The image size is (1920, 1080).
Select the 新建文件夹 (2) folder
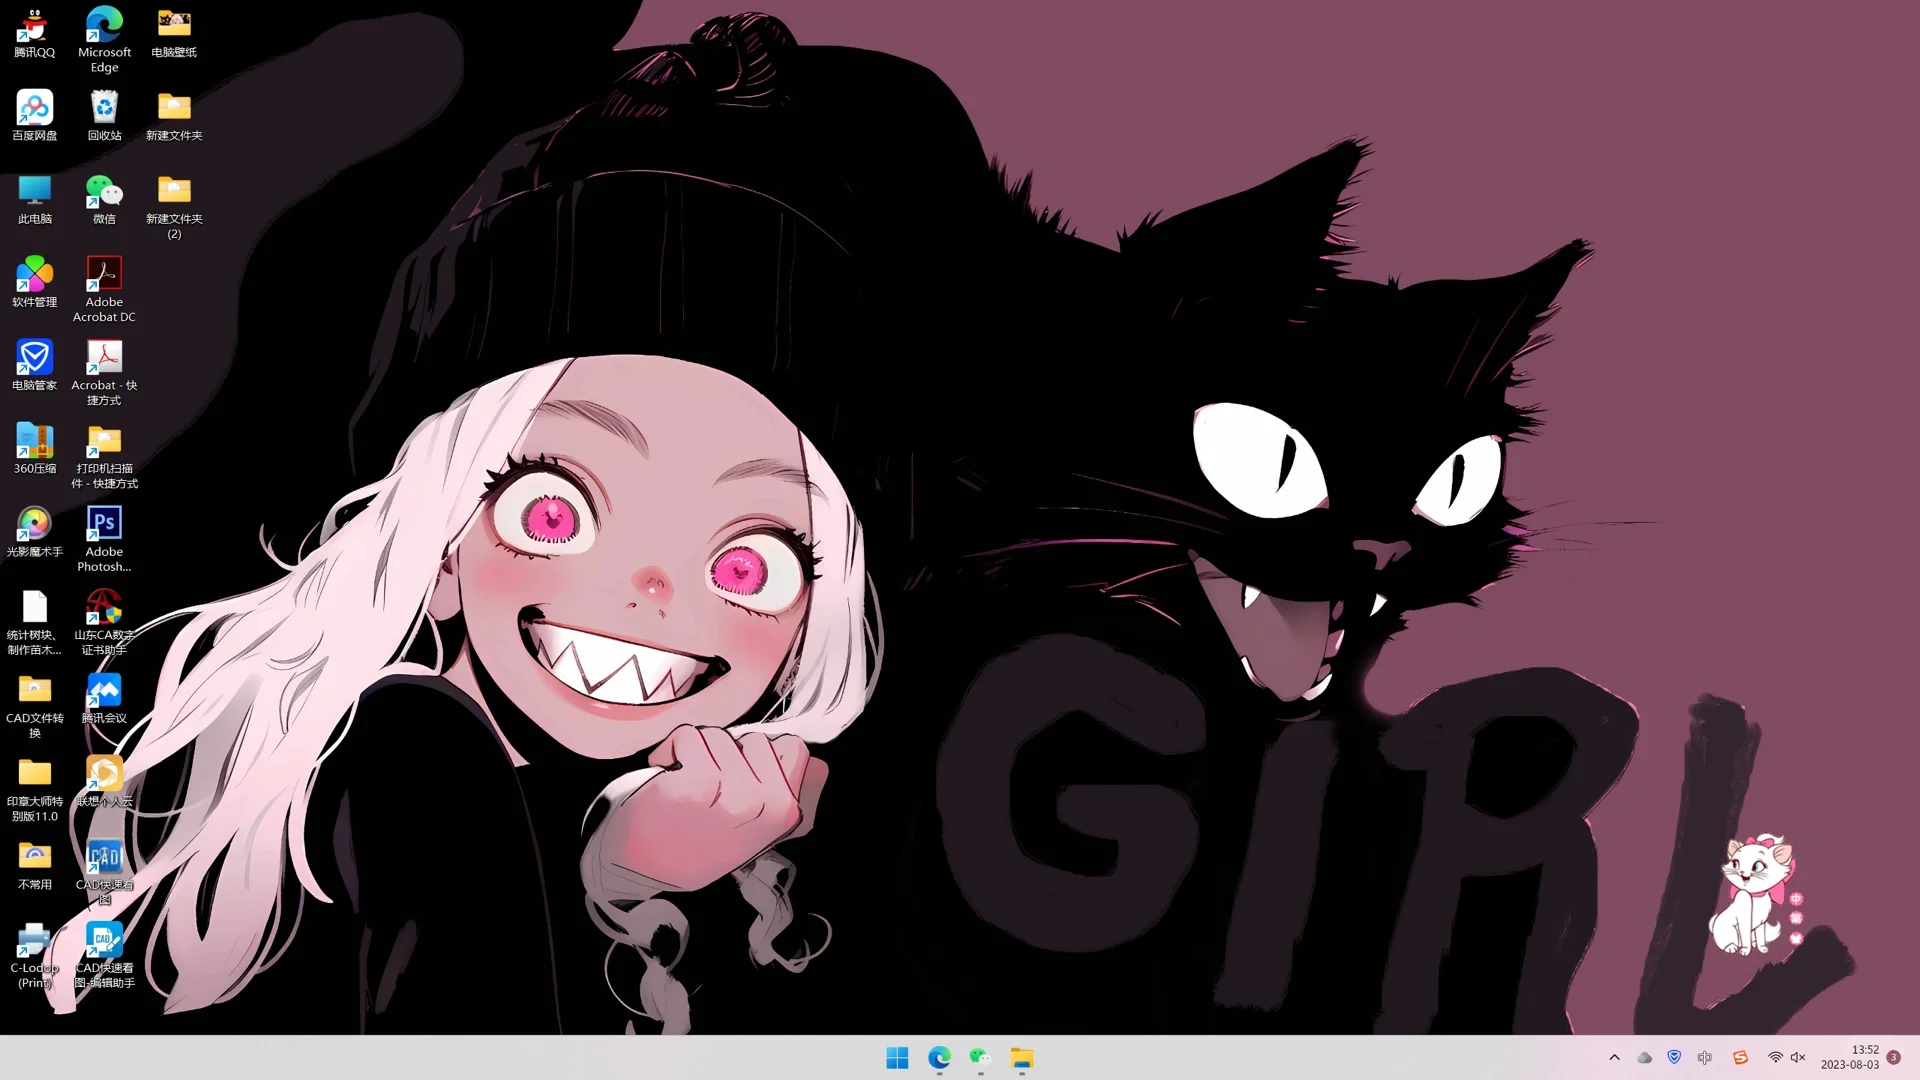(174, 206)
